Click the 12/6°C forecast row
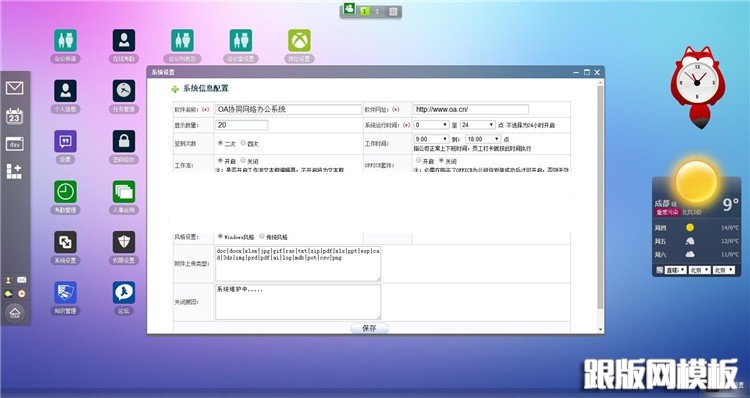This screenshot has height=398, width=750. [x=696, y=241]
